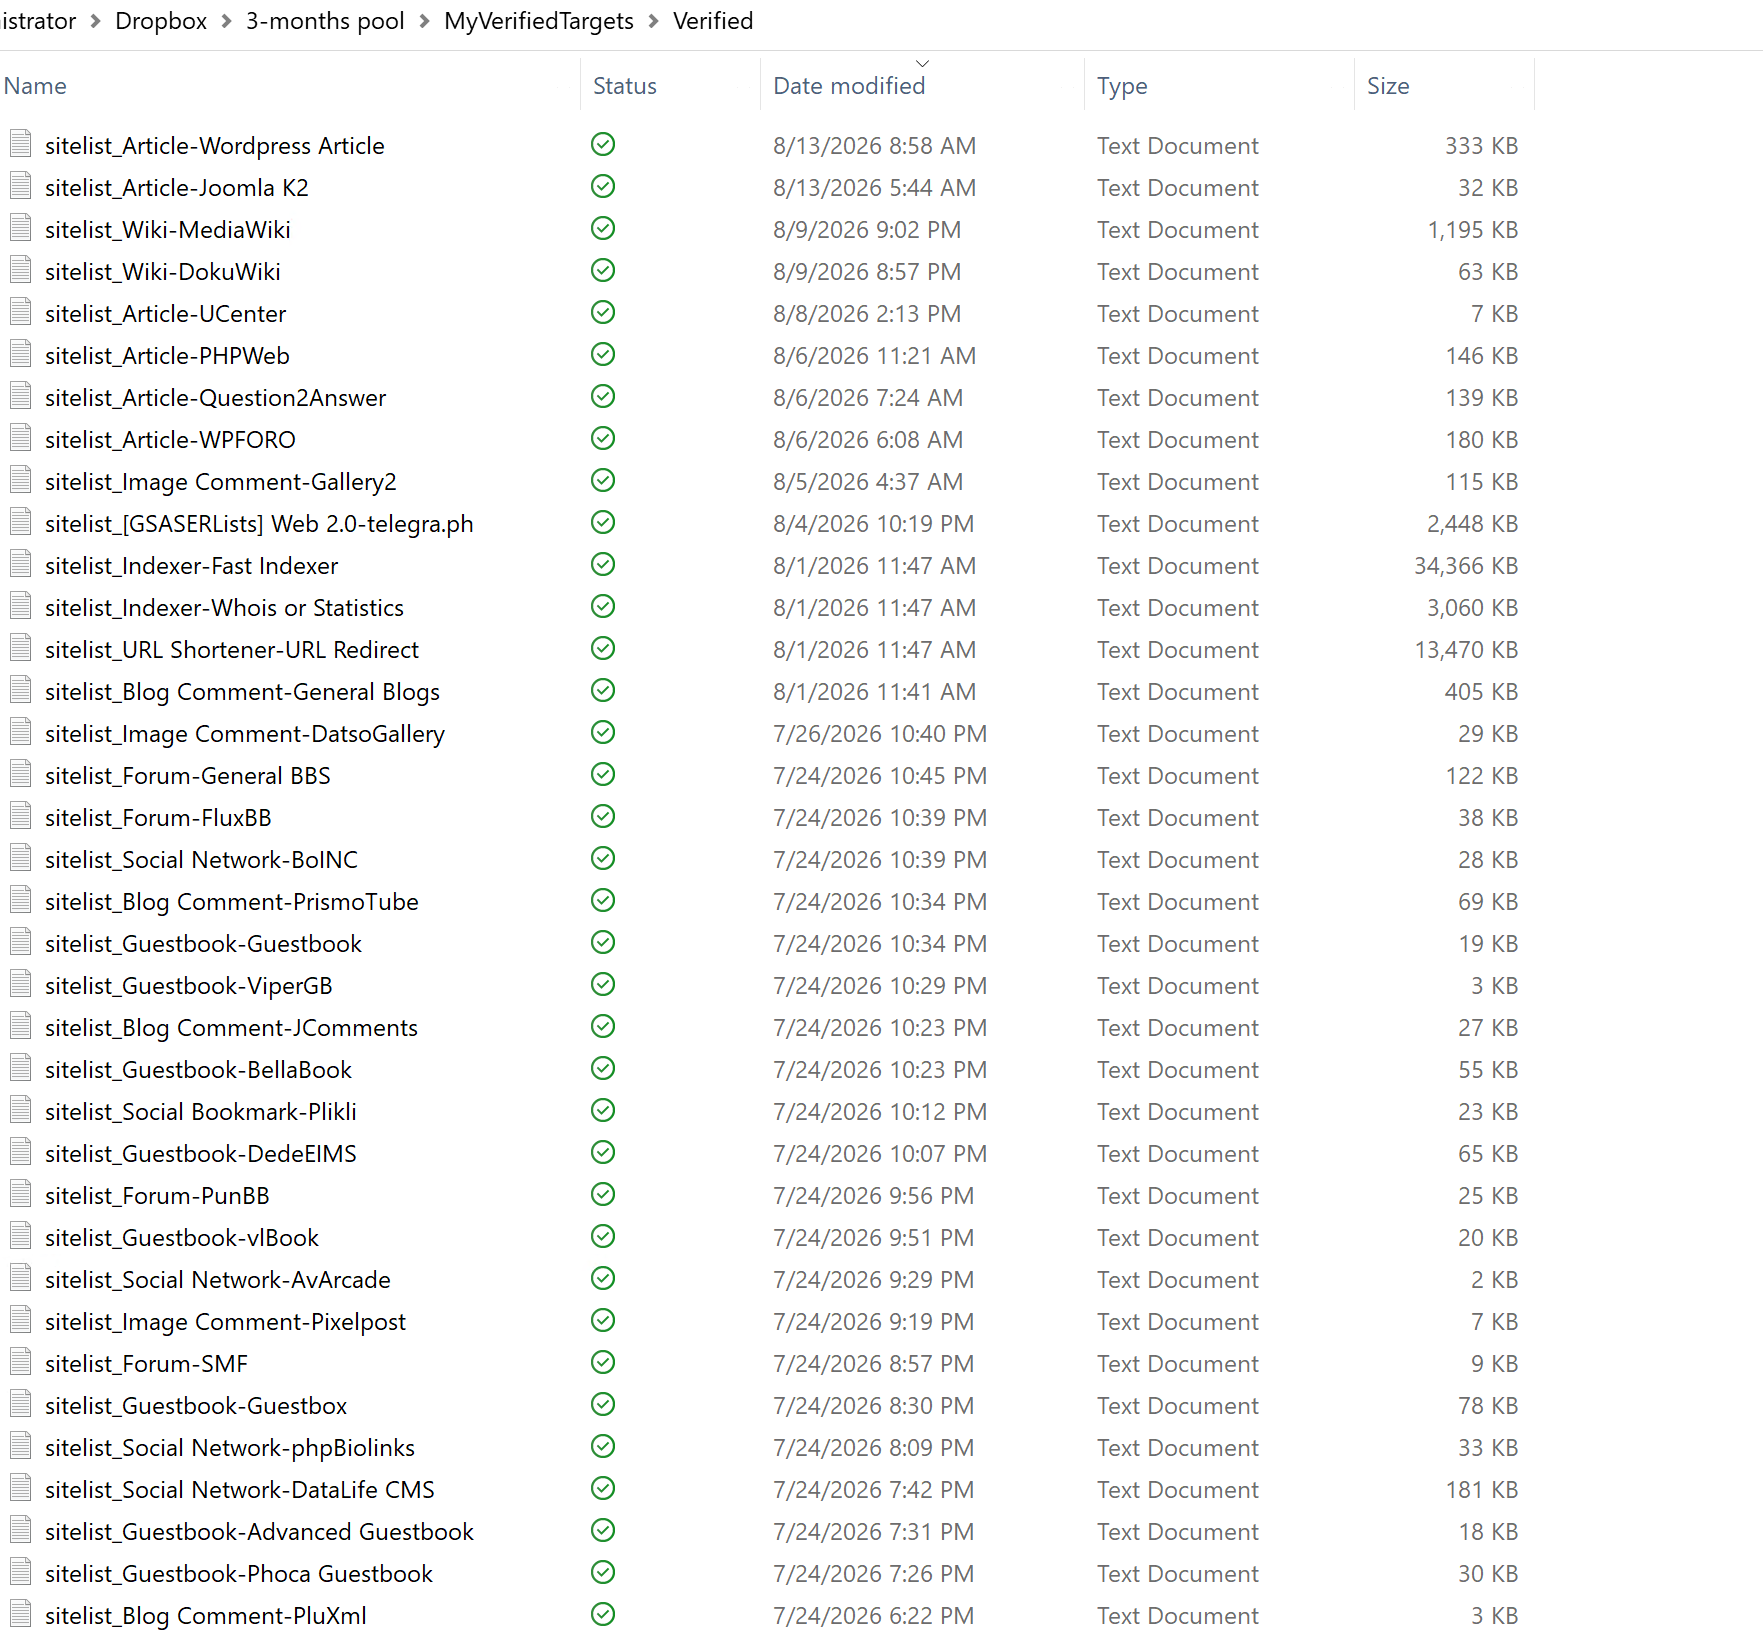Click file icon for sitelist_URL Shortener-URL Redirect
The image size is (1763, 1633).
coord(21,649)
